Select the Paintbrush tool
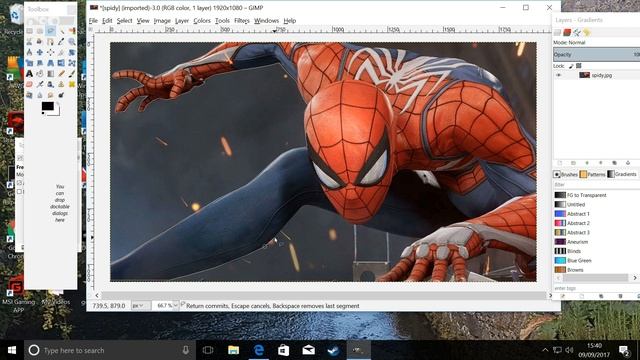Screen dimensions: 640x360 pyautogui.click(x=72, y=73)
